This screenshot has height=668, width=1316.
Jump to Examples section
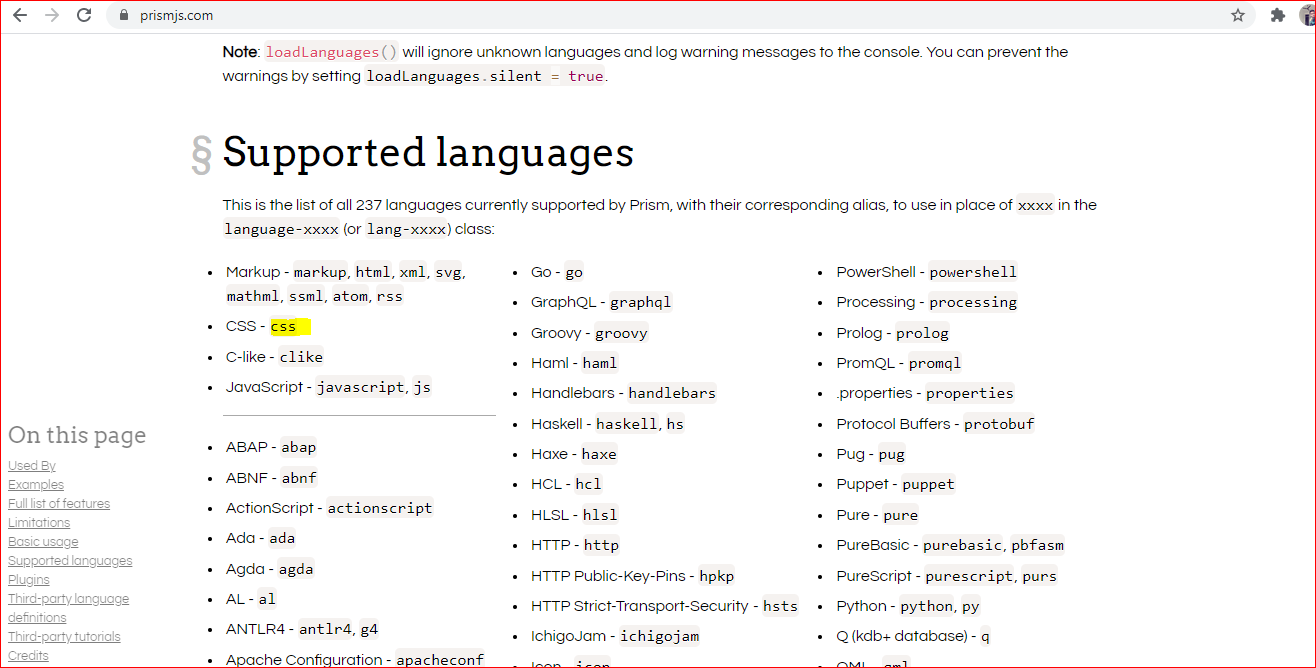[x=36, y=485]
